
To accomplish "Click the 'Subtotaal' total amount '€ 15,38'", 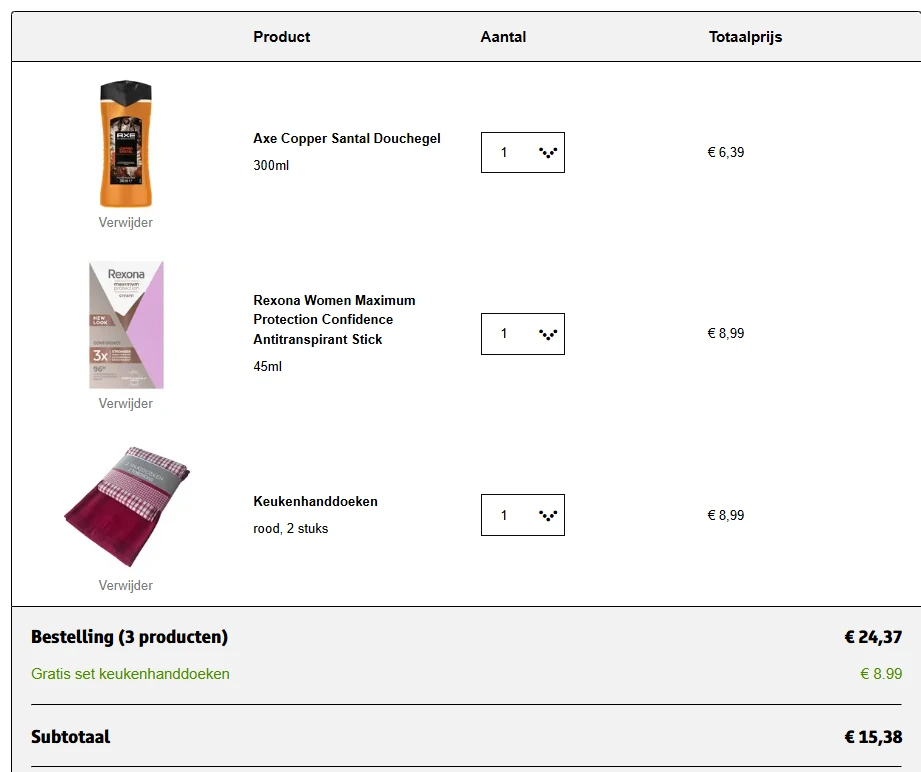I will click(869, 736).
